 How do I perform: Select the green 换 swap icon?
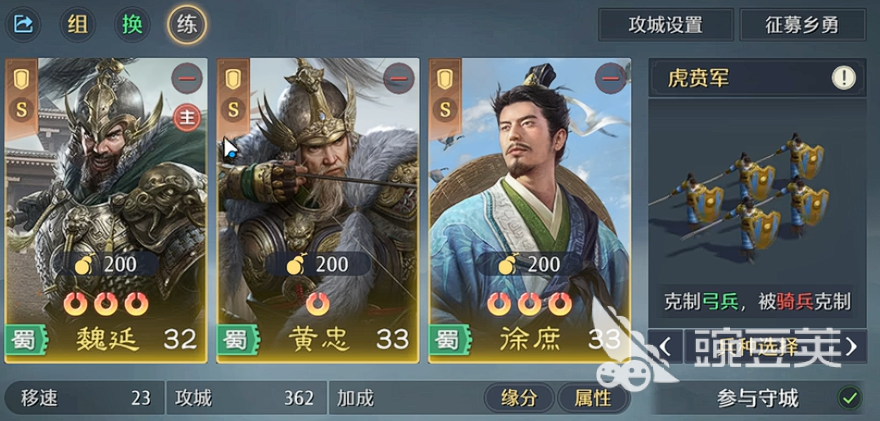132,25
